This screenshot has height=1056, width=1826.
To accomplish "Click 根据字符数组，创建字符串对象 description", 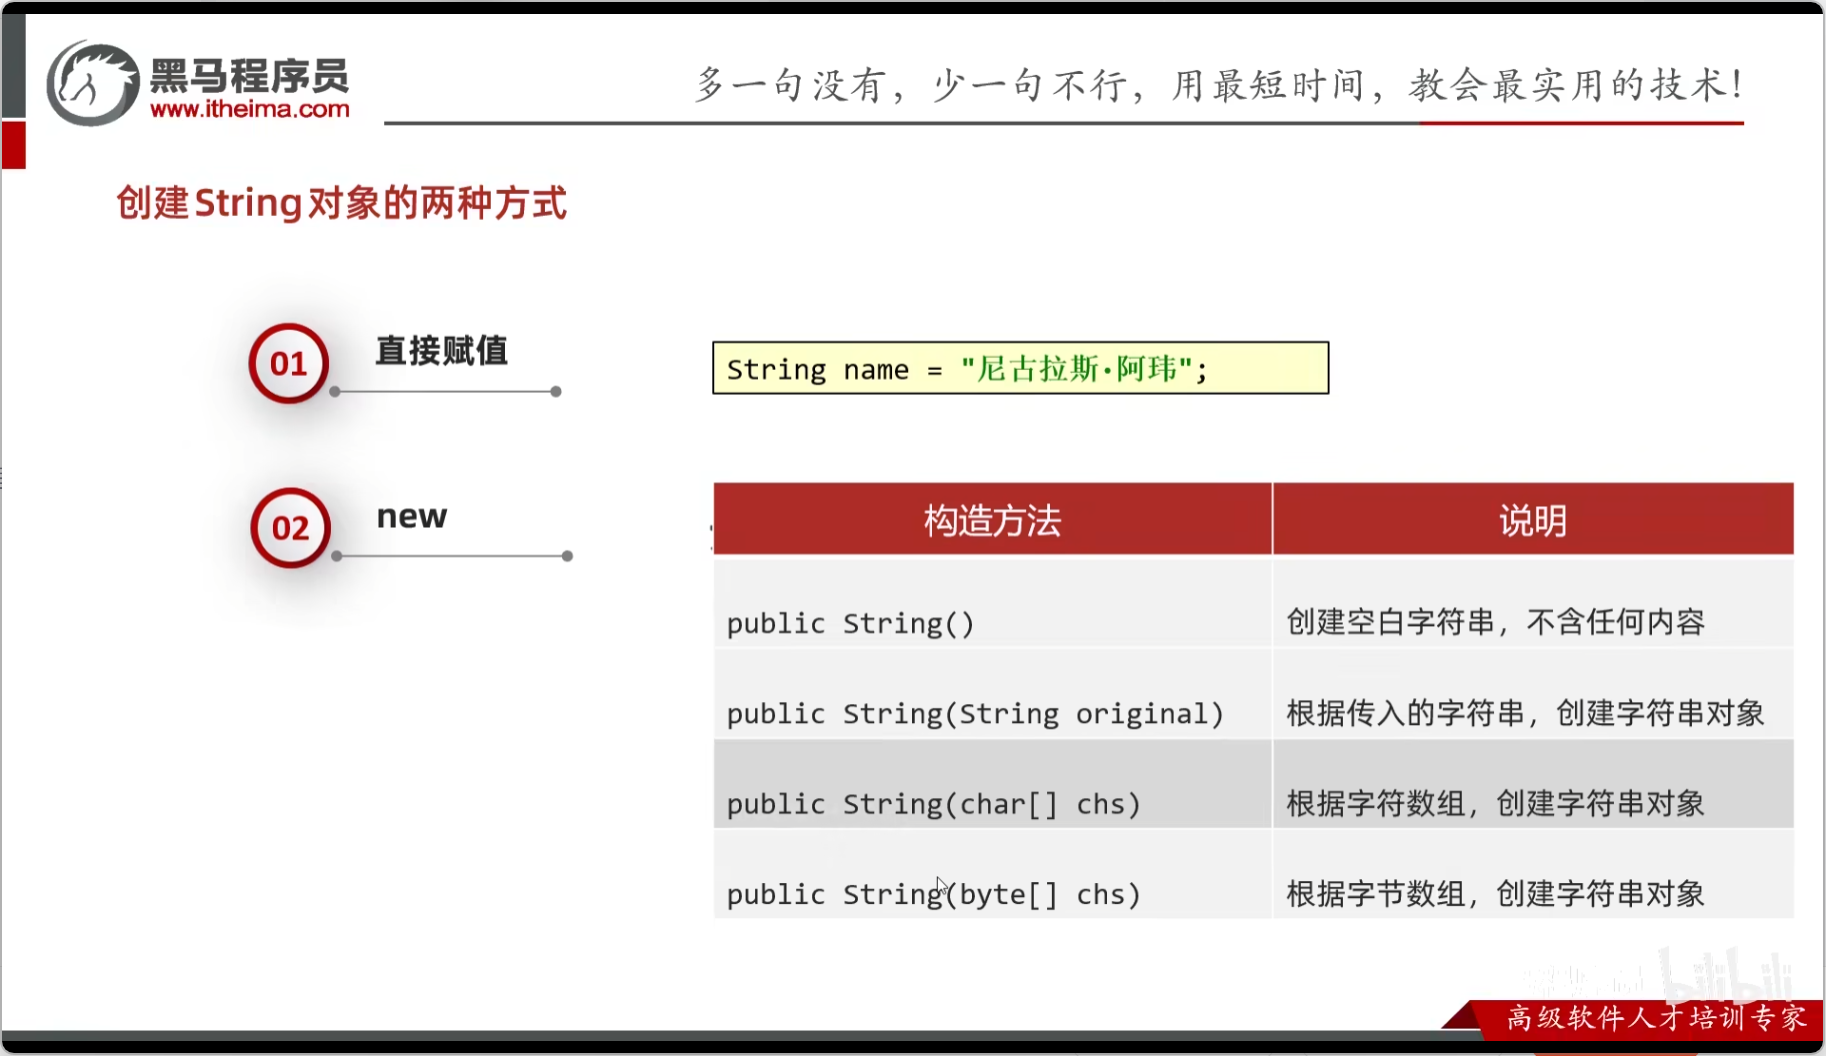I will pyautogui.click(x=1496, y=803).
